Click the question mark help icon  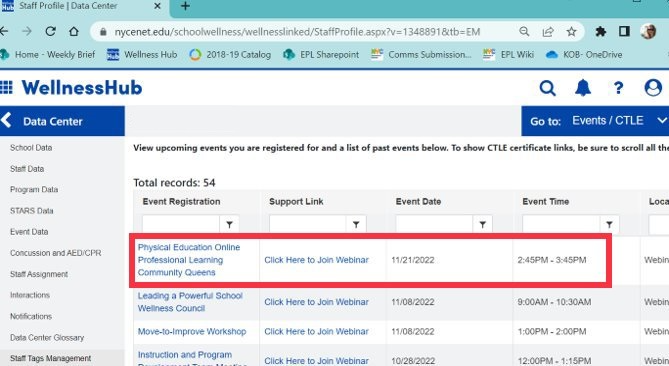[x=618, y=88]
